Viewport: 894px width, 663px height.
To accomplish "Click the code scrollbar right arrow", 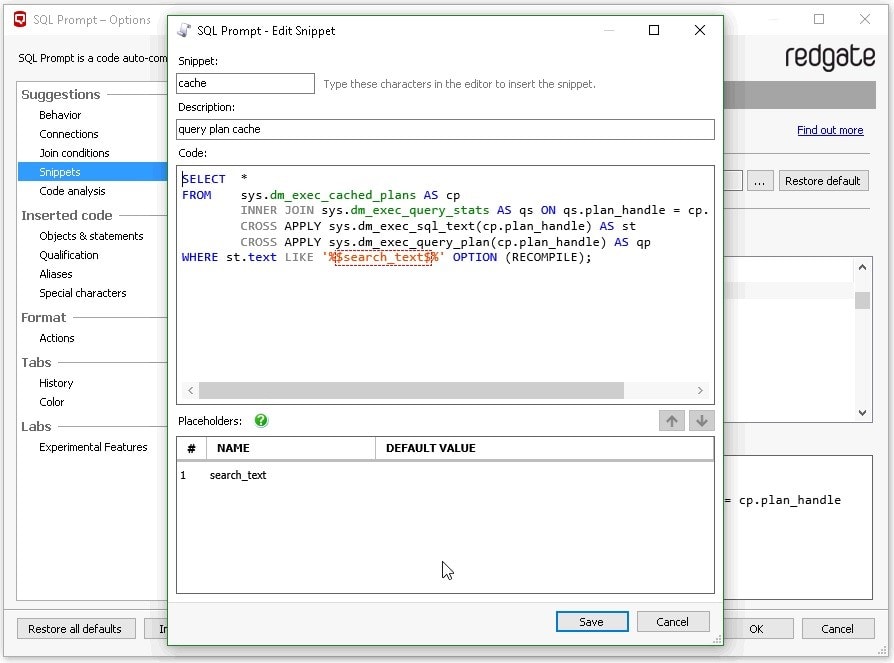I will tap(700, 391).
